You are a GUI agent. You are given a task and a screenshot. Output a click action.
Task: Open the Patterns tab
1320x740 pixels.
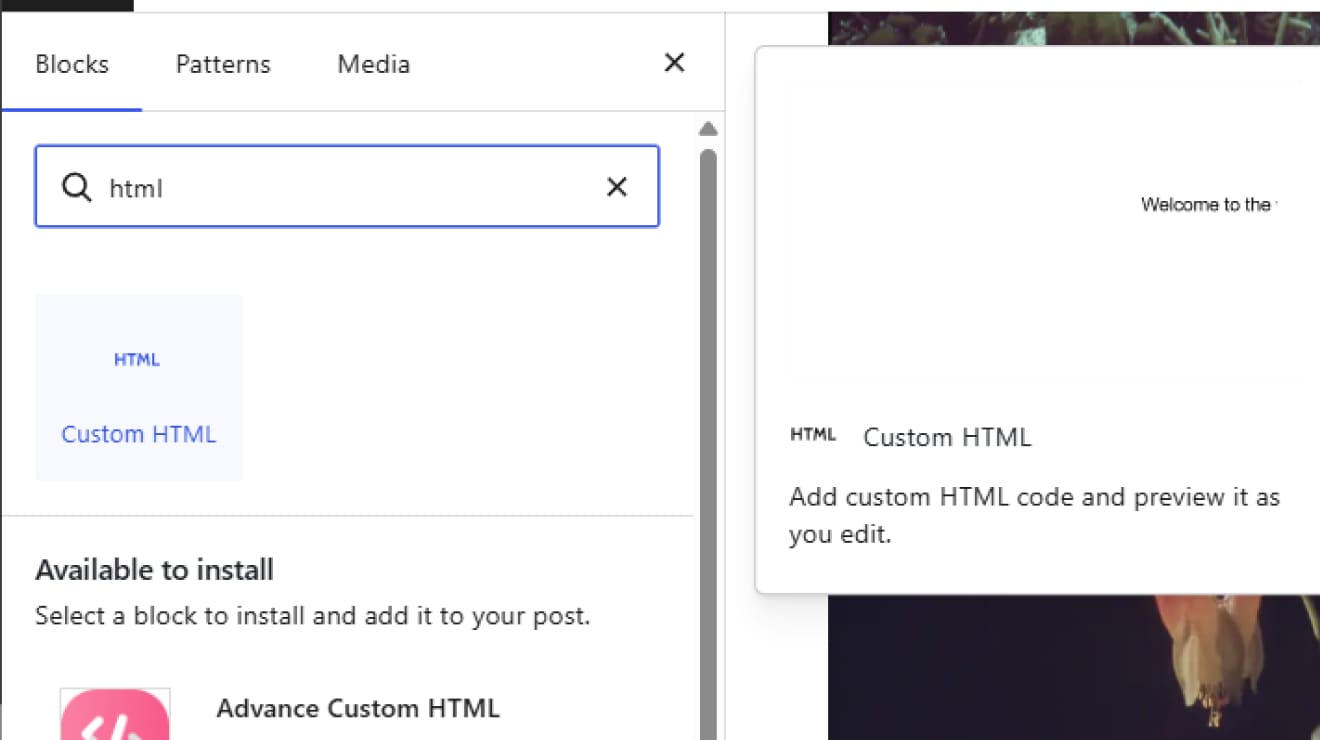coord(223,64)
